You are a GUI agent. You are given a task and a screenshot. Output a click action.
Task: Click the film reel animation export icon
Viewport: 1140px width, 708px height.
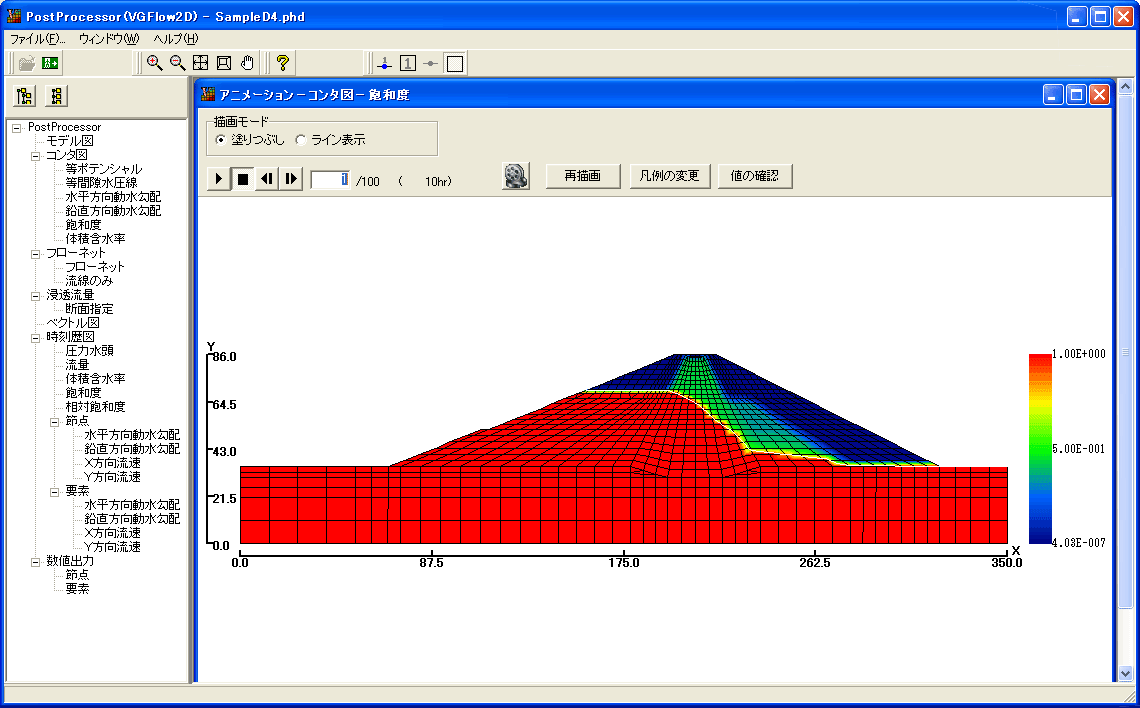click(x=515, y=176)
